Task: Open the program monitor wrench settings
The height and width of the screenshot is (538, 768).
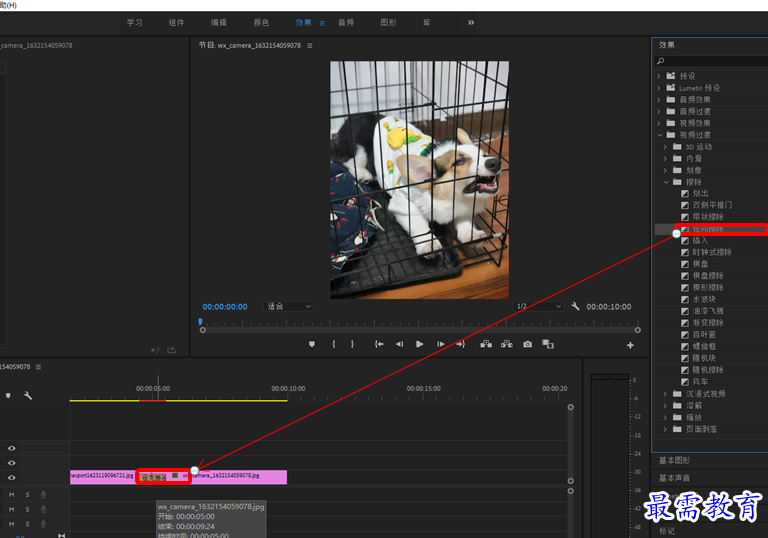Action: tap(575, 306)
